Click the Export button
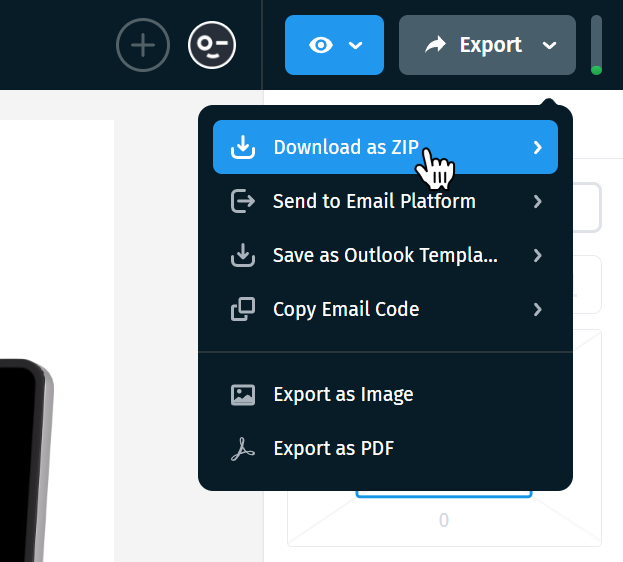 [x=487, y=45]
